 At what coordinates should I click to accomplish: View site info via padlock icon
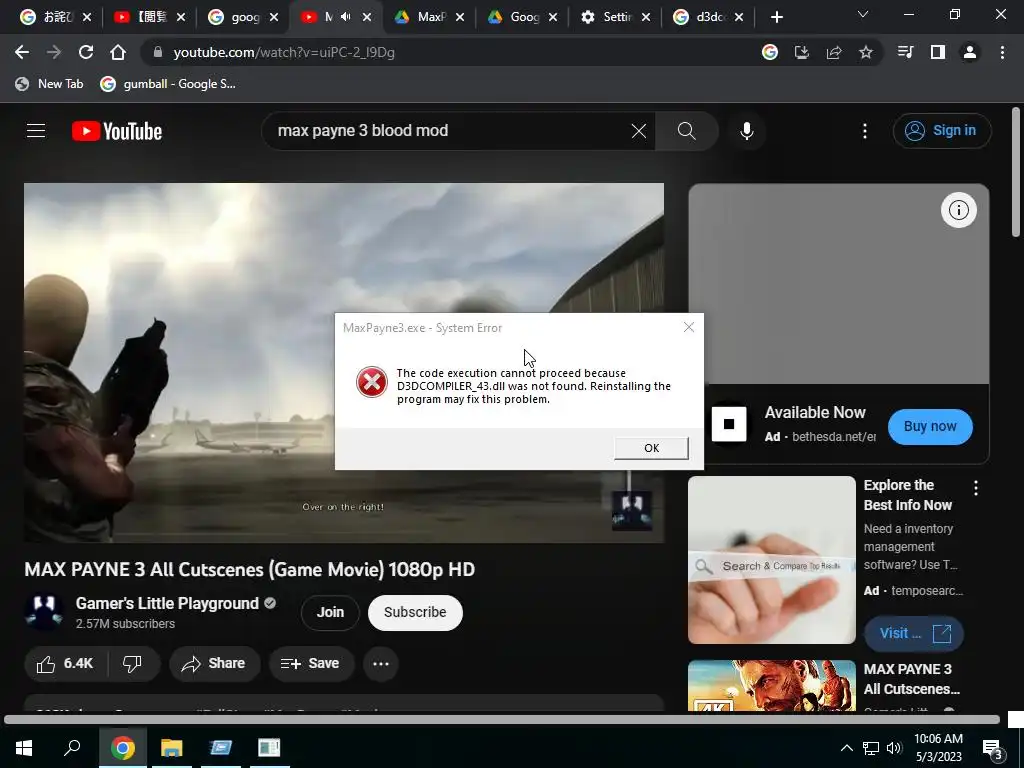157,52
